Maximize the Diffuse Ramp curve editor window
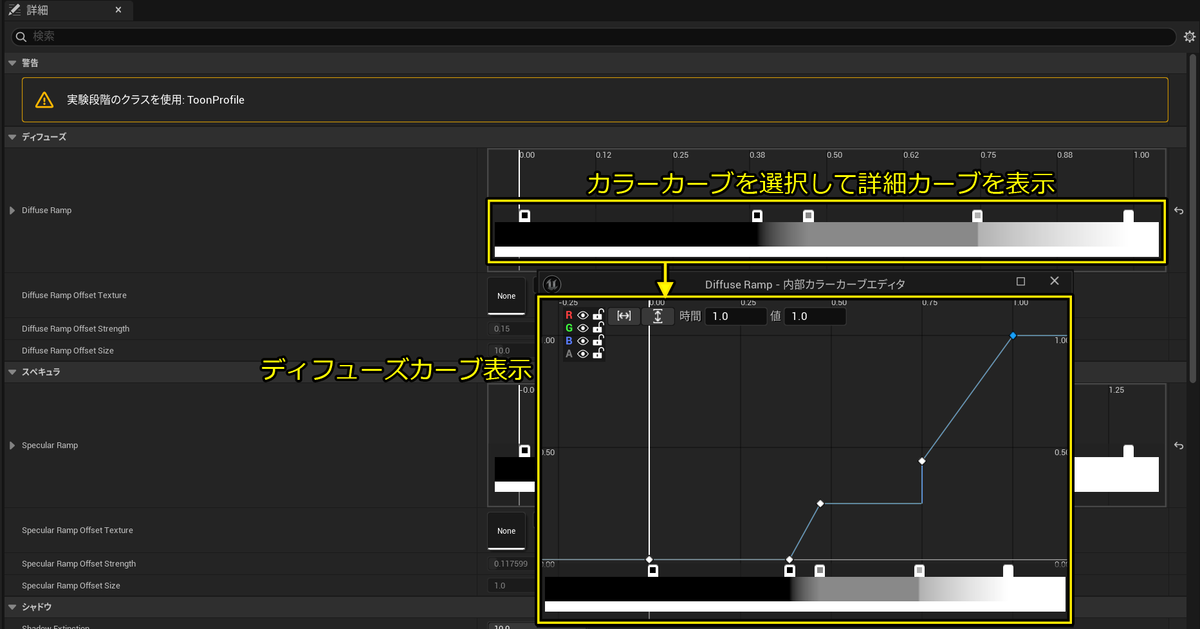The width and height of the screenshot is (1200, 629). [x=1020, y=282]
